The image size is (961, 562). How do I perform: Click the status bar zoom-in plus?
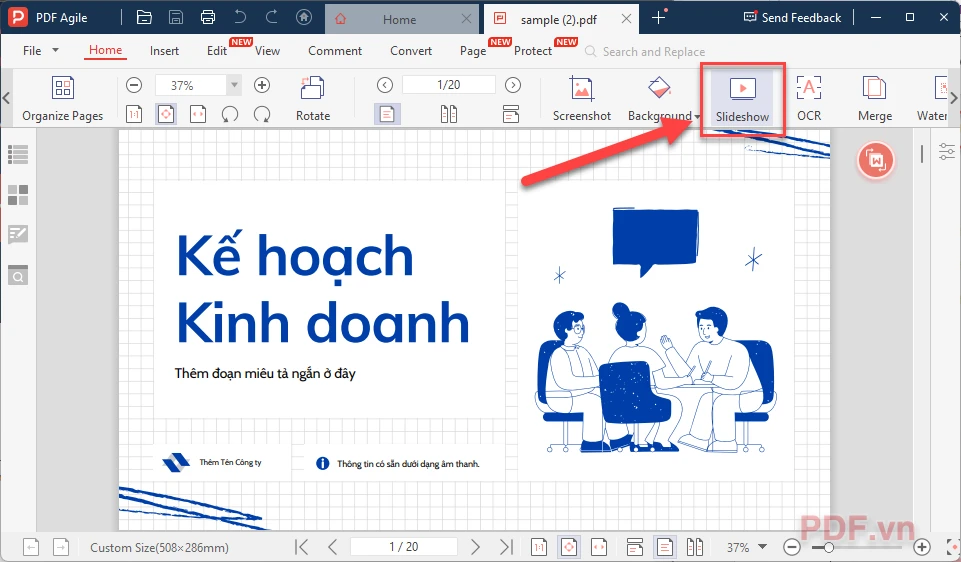[922, 547]
